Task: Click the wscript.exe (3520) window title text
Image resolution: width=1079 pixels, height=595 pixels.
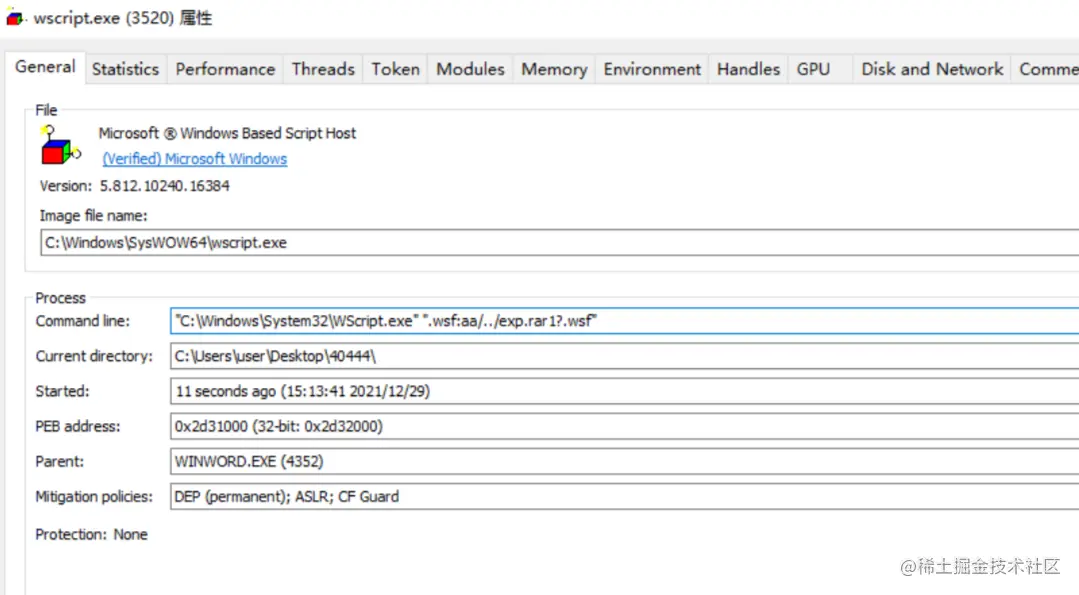Action: point(123,18)
